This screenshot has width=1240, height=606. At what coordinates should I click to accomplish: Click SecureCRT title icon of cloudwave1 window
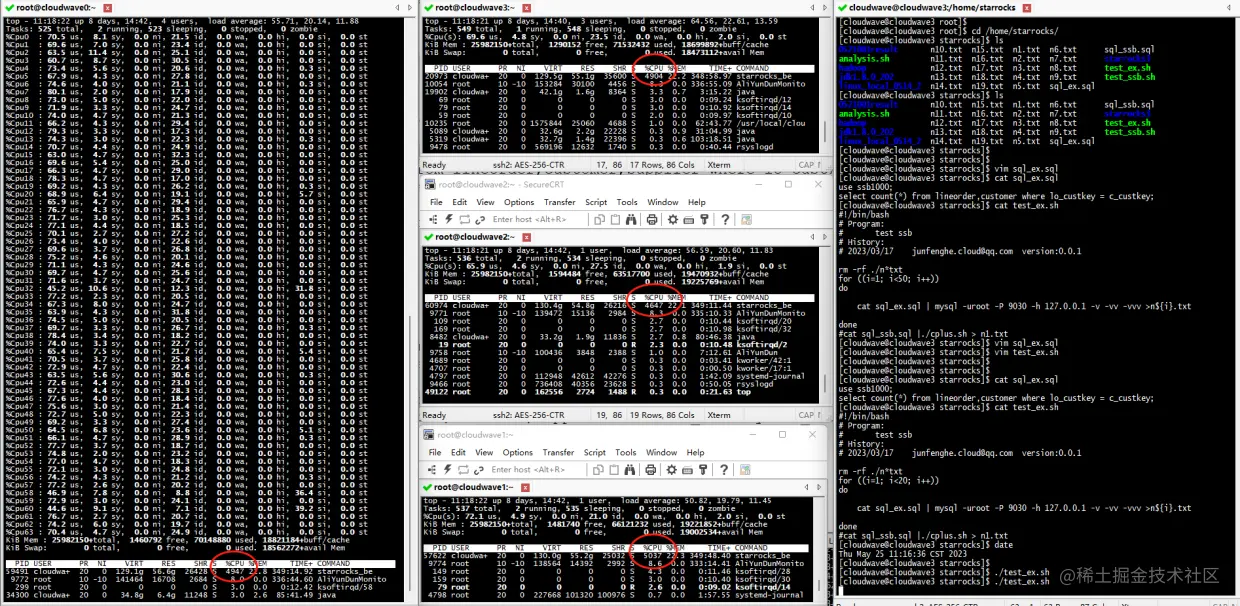click(428, 434)
